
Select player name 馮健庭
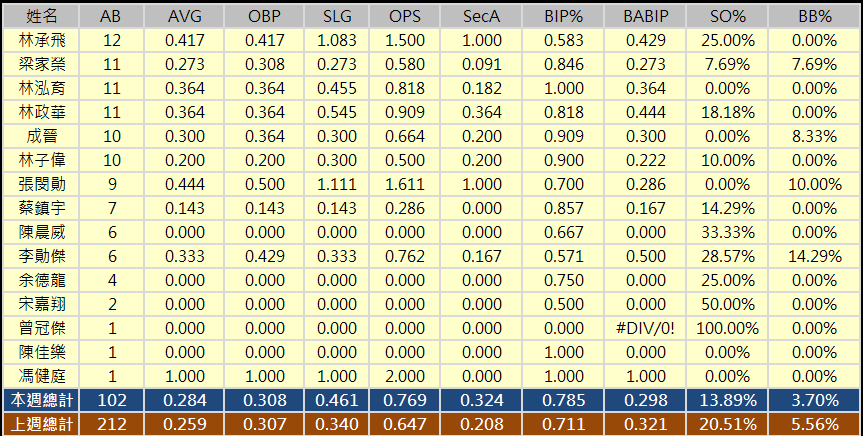tap(42, 376)
